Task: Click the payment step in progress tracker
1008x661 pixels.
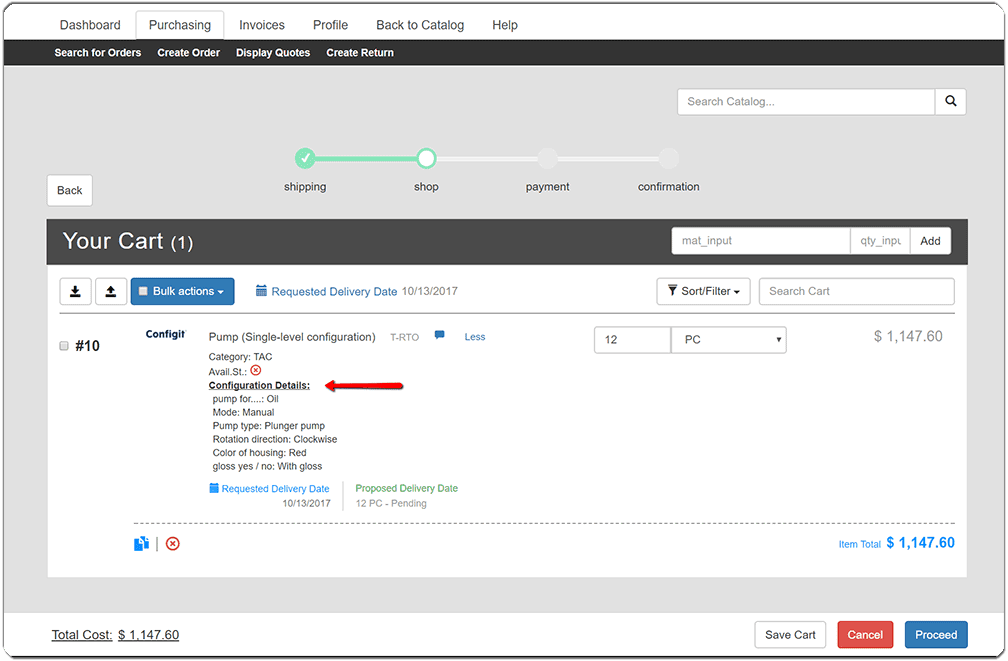Action: point(547,158)
